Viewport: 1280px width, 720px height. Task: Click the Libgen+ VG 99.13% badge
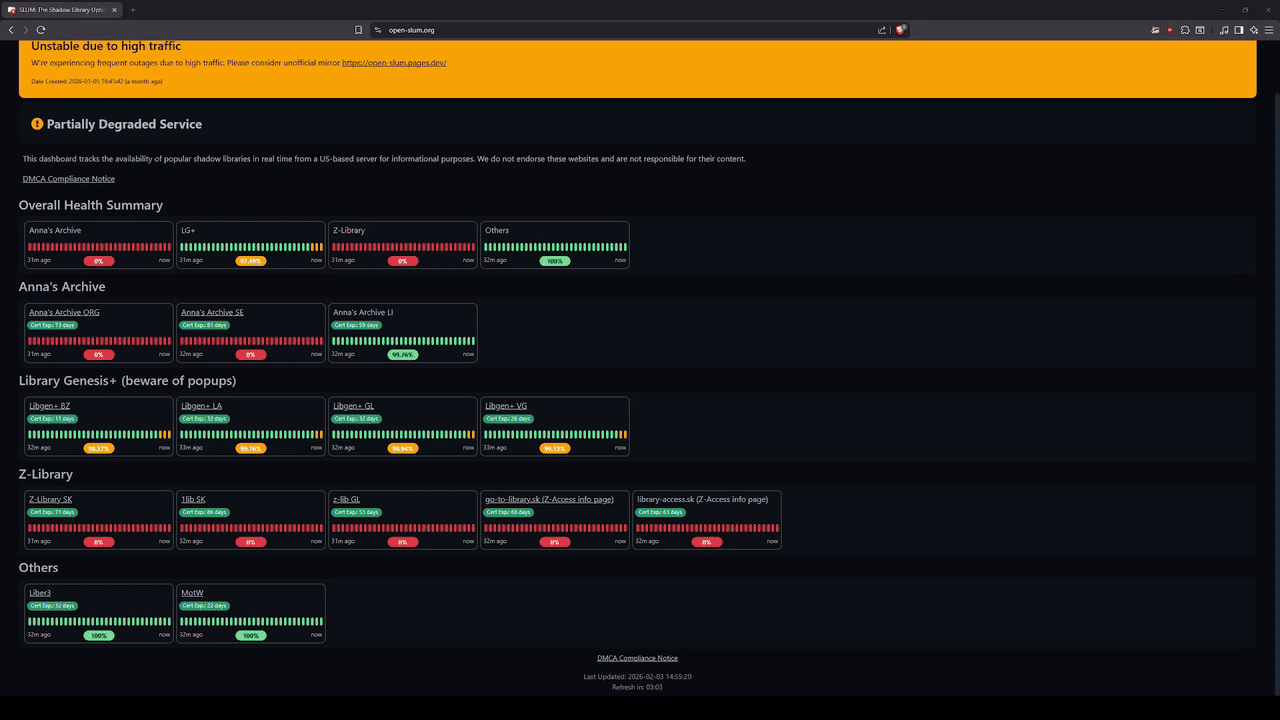click(555, 449)
